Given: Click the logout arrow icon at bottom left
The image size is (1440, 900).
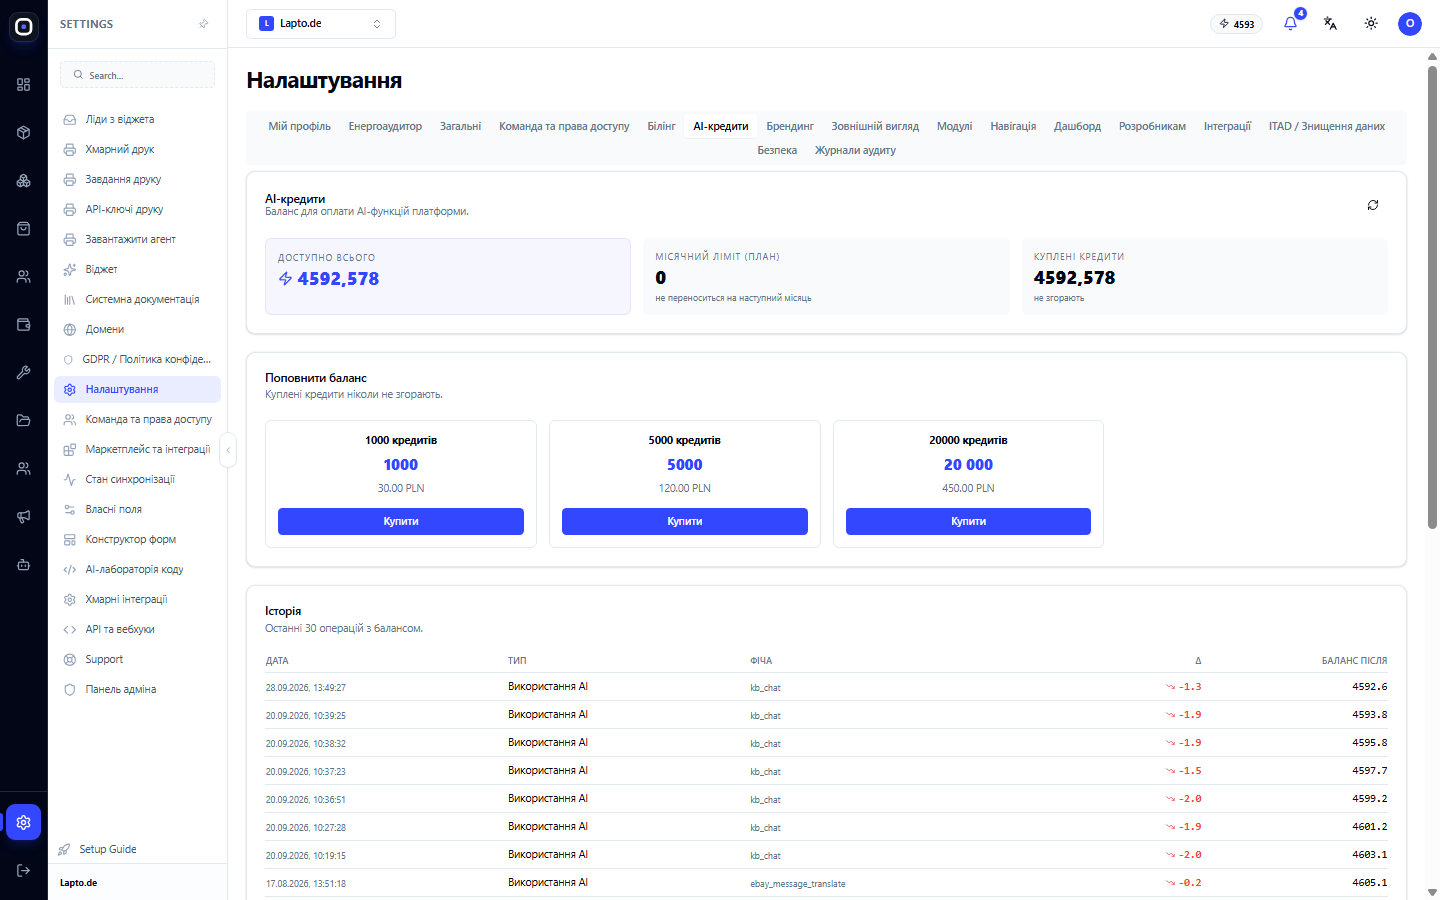Looking at the screenshot, I should point(24,871).
